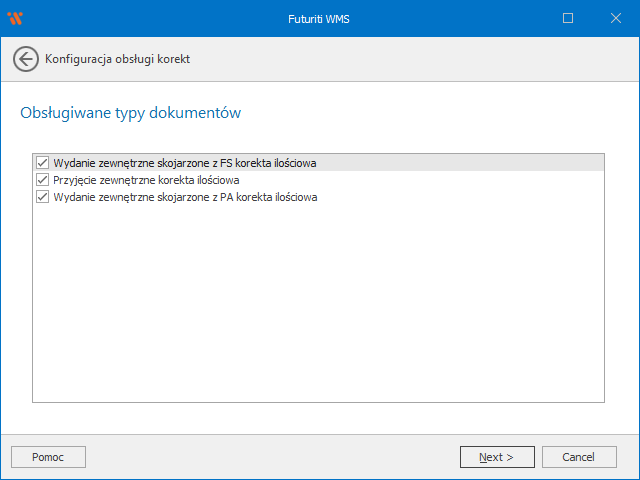Select the FS korekta ilościowa row text
The image size is (640, 480).
click(x=185, y=162)
